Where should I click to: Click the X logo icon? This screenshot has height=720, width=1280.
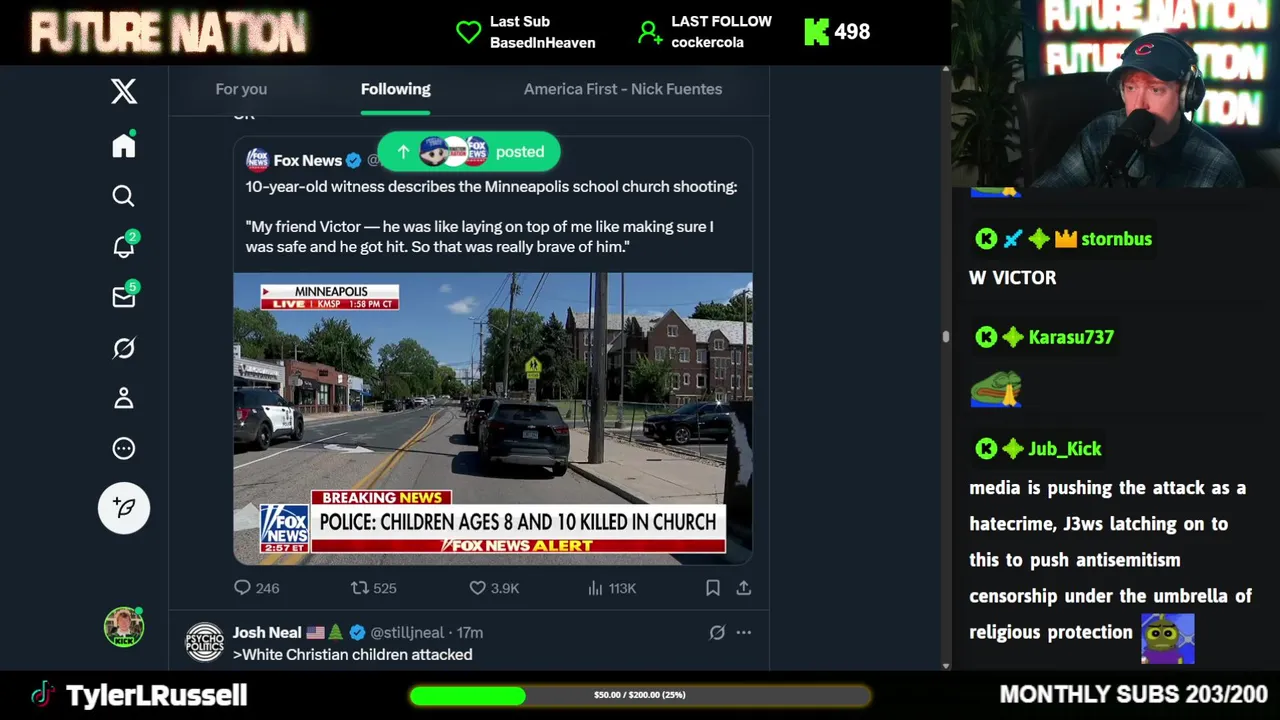[x=124, y=91]
